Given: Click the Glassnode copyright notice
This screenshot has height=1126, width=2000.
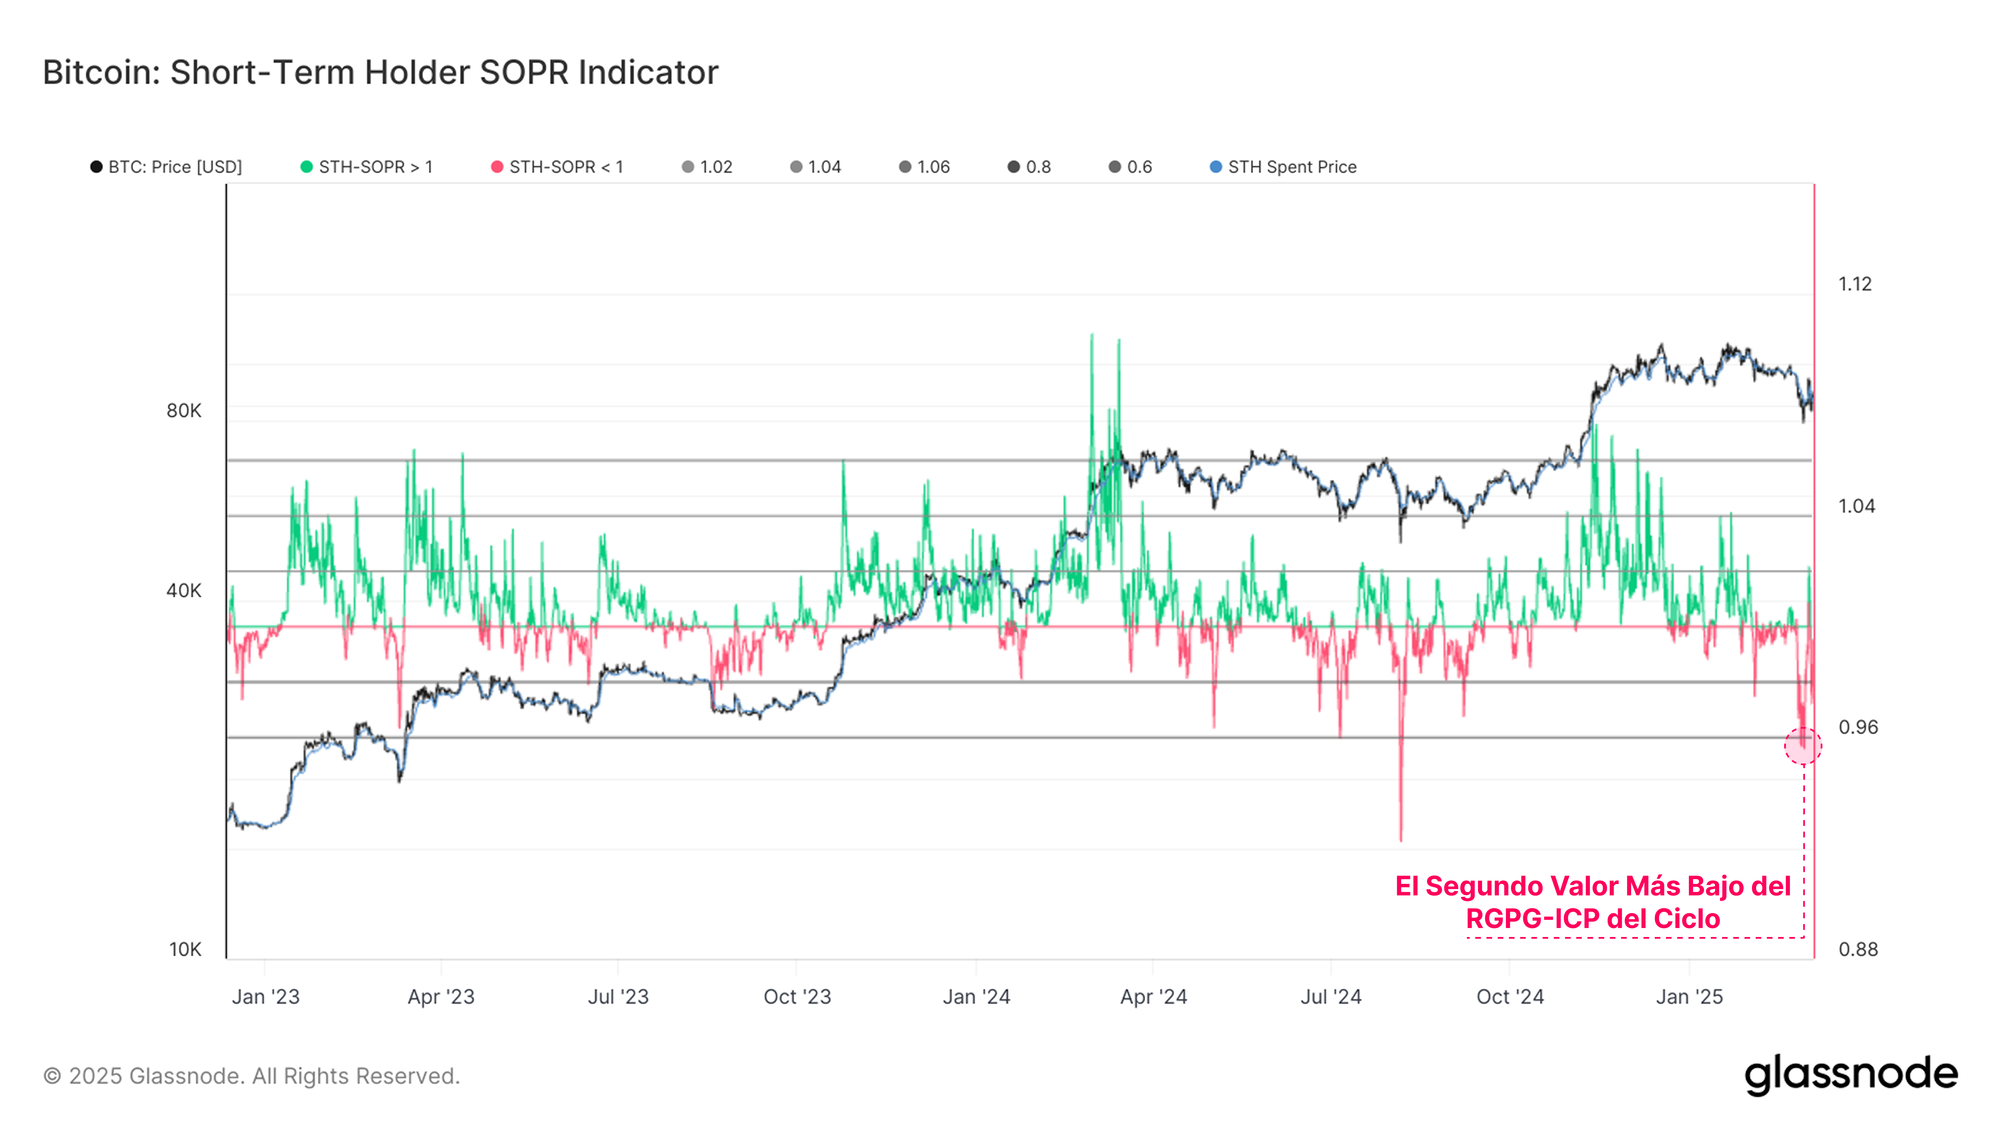Looking at the screenshot, I should [x=251, y=1076].
